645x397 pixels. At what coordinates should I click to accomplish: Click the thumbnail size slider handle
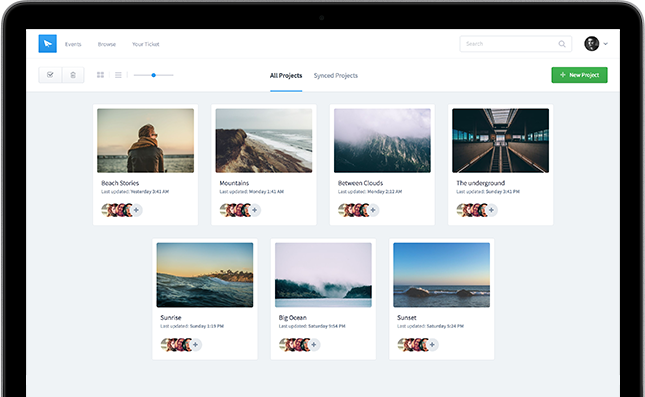point(153,75)
